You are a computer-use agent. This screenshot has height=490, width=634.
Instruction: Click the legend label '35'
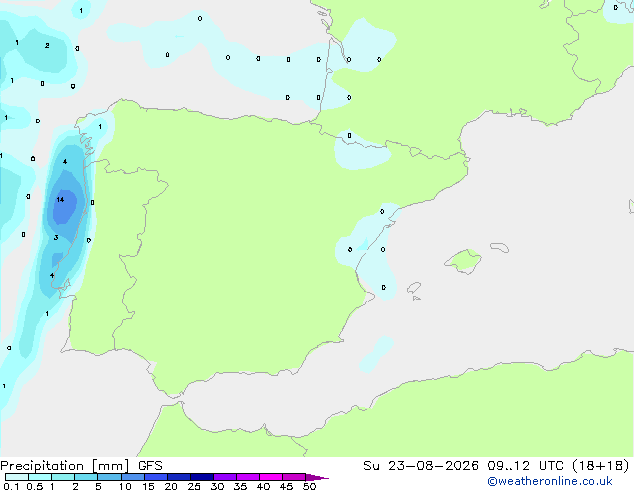pyautogui.click(x=240, y=486)
